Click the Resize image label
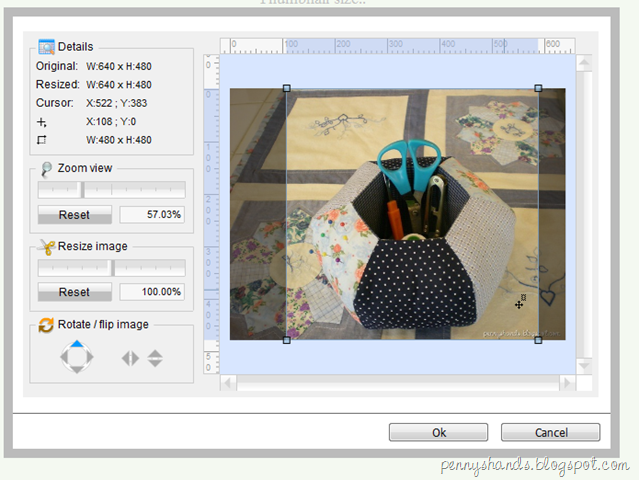The width and height of the screenshot is (639, 480). coord(93,247)
